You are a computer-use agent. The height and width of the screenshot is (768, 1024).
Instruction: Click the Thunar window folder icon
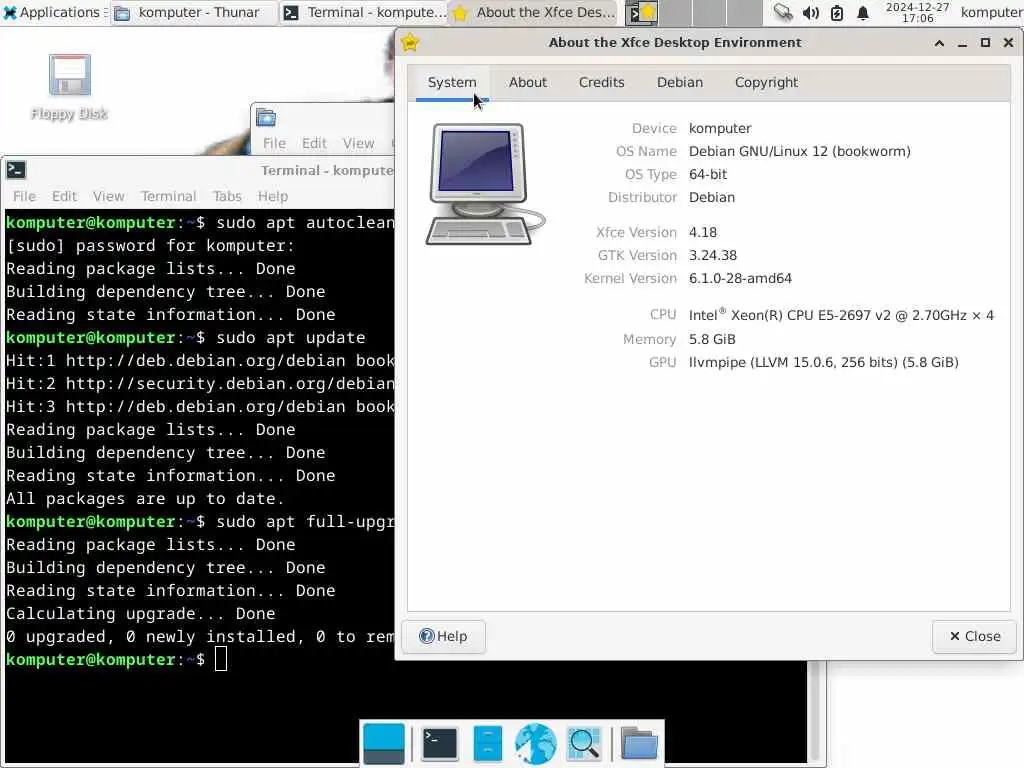point(266,118)
